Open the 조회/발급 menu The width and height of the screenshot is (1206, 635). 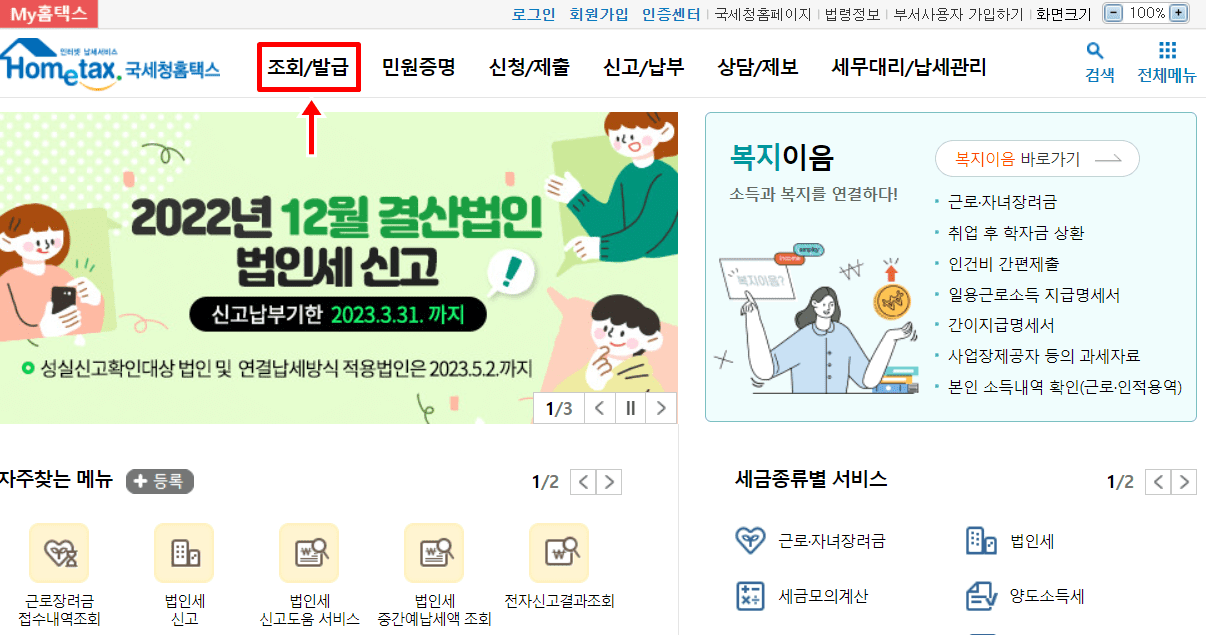308,68
